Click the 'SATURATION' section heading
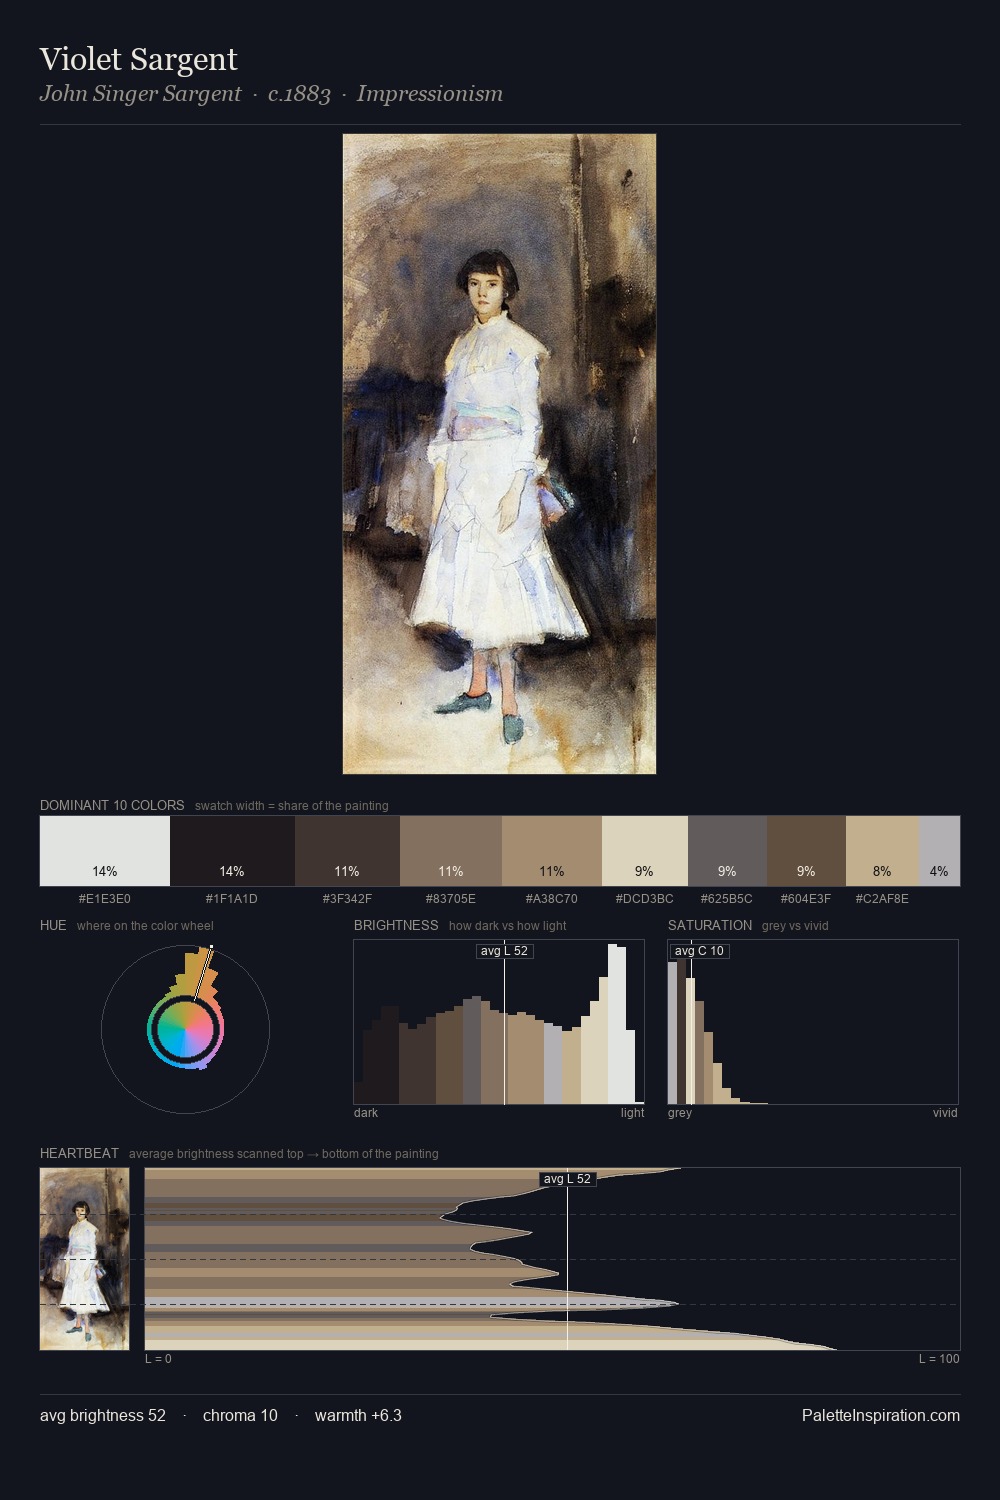The height and width of the screenshot is (1500, 1000). tap(710, 925)
